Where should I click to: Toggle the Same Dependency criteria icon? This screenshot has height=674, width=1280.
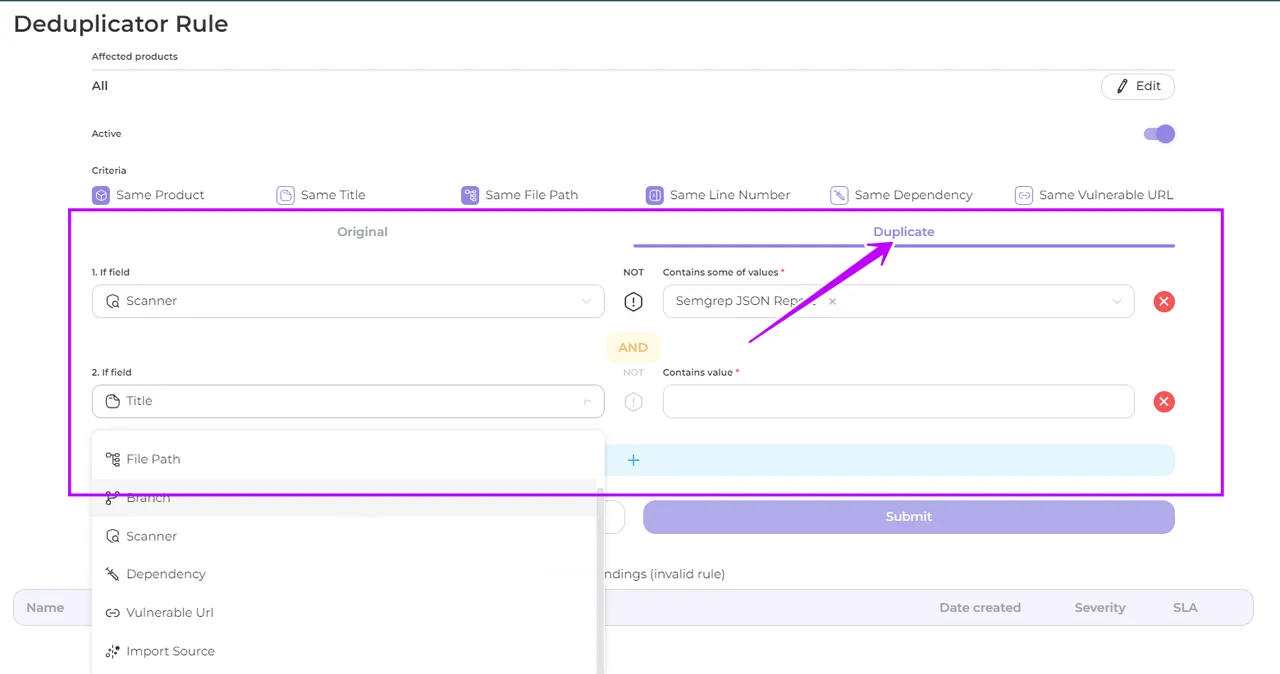[839, 195]
